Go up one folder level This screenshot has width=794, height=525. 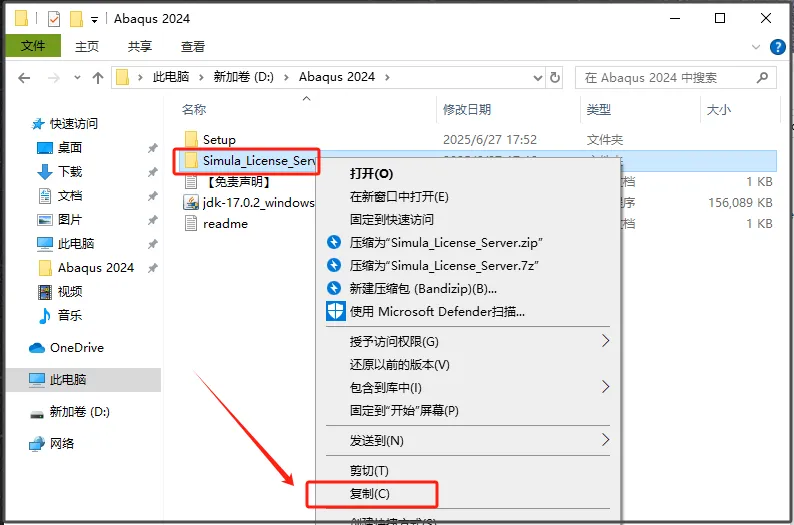point(98,77)
